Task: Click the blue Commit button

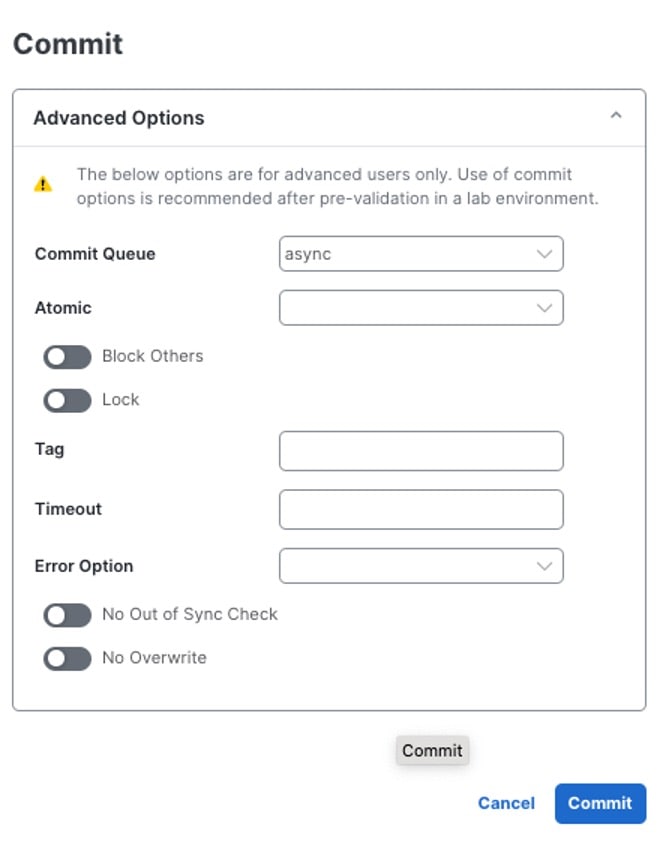Action: pos(600,803)
